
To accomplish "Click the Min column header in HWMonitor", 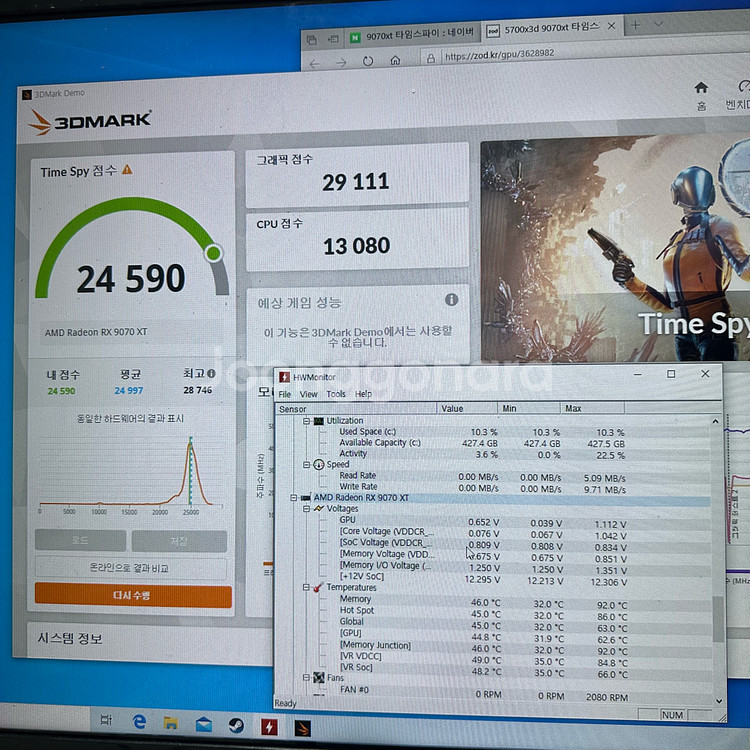I will click(x=529, y=408).
